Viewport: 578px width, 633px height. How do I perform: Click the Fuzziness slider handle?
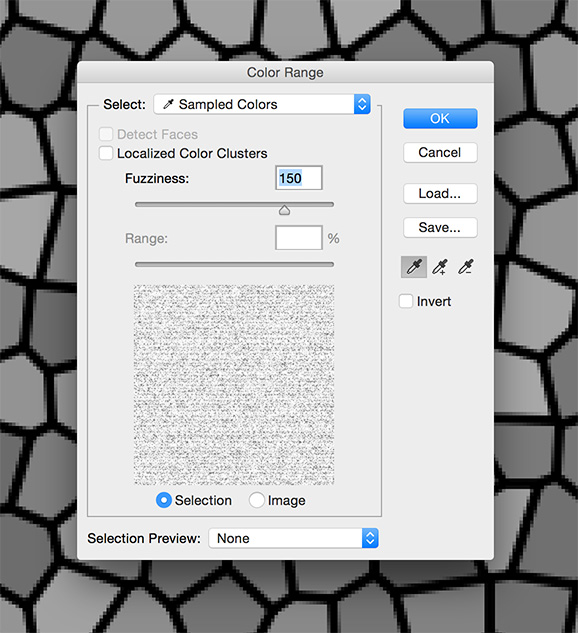pos(285,210)
